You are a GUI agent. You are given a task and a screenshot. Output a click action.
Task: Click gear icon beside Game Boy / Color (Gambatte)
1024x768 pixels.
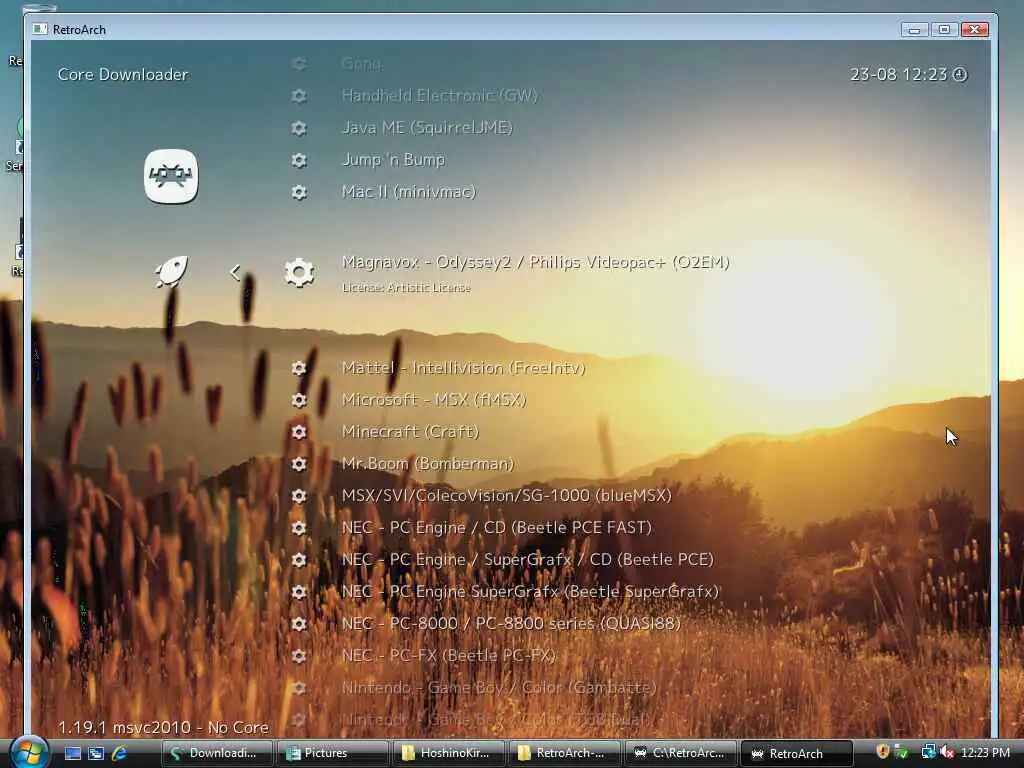click(x=299, y=688)
